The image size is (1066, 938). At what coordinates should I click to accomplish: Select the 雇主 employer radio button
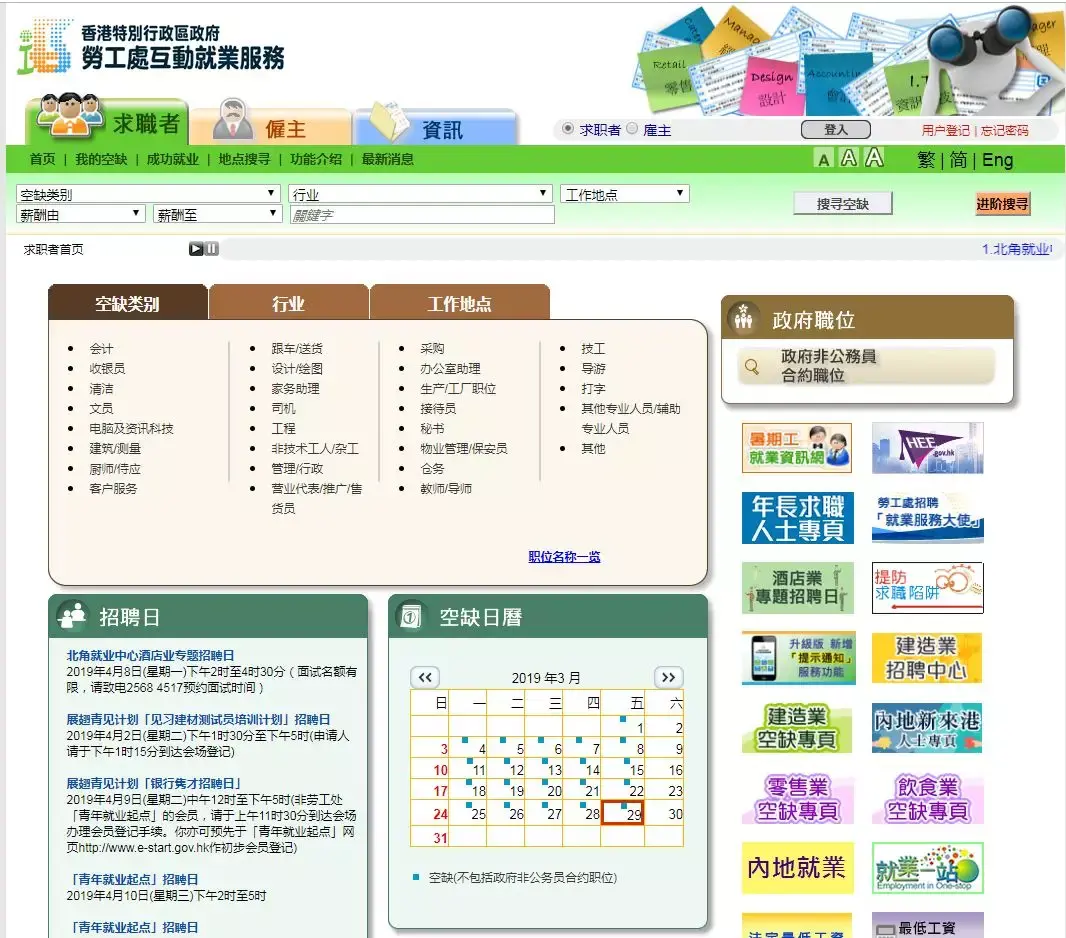(x=633, y=128)
